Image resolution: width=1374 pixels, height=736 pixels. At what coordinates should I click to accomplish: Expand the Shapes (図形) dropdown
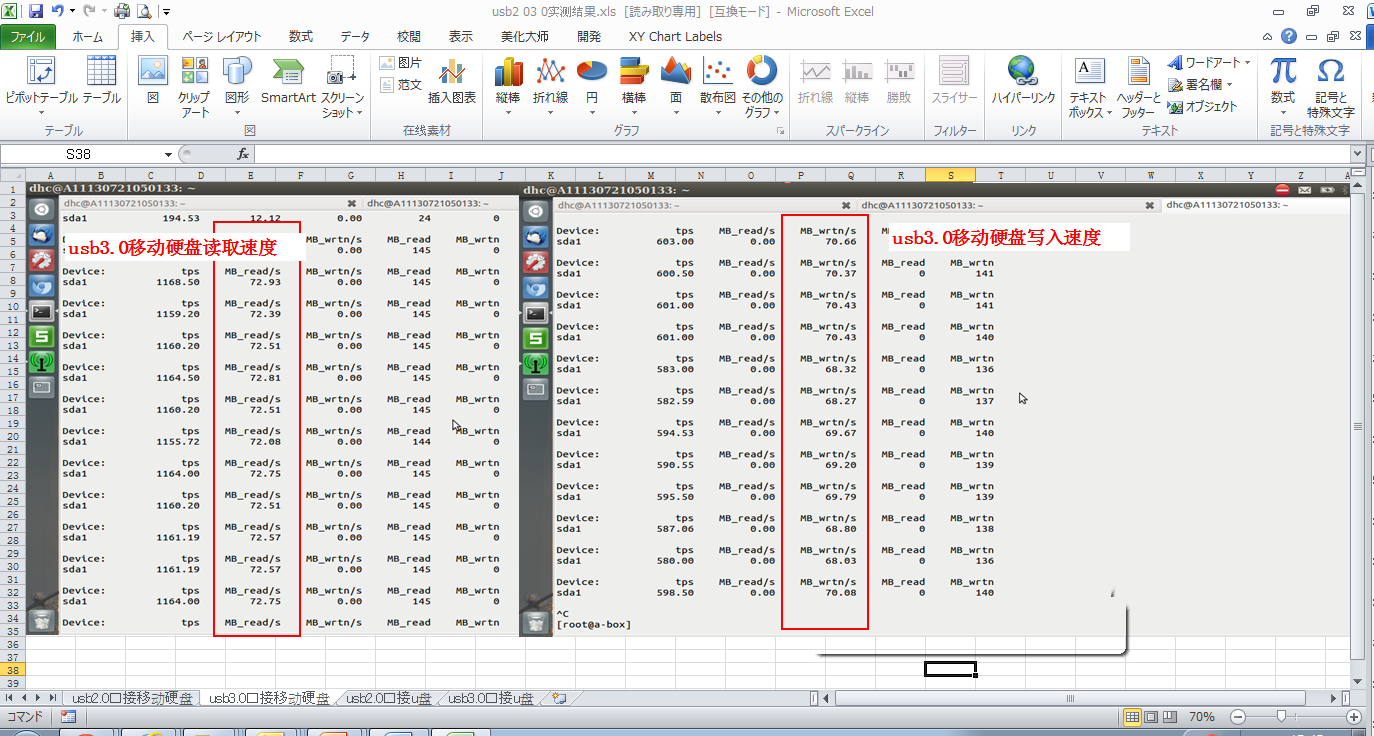(x=237, y=85)
